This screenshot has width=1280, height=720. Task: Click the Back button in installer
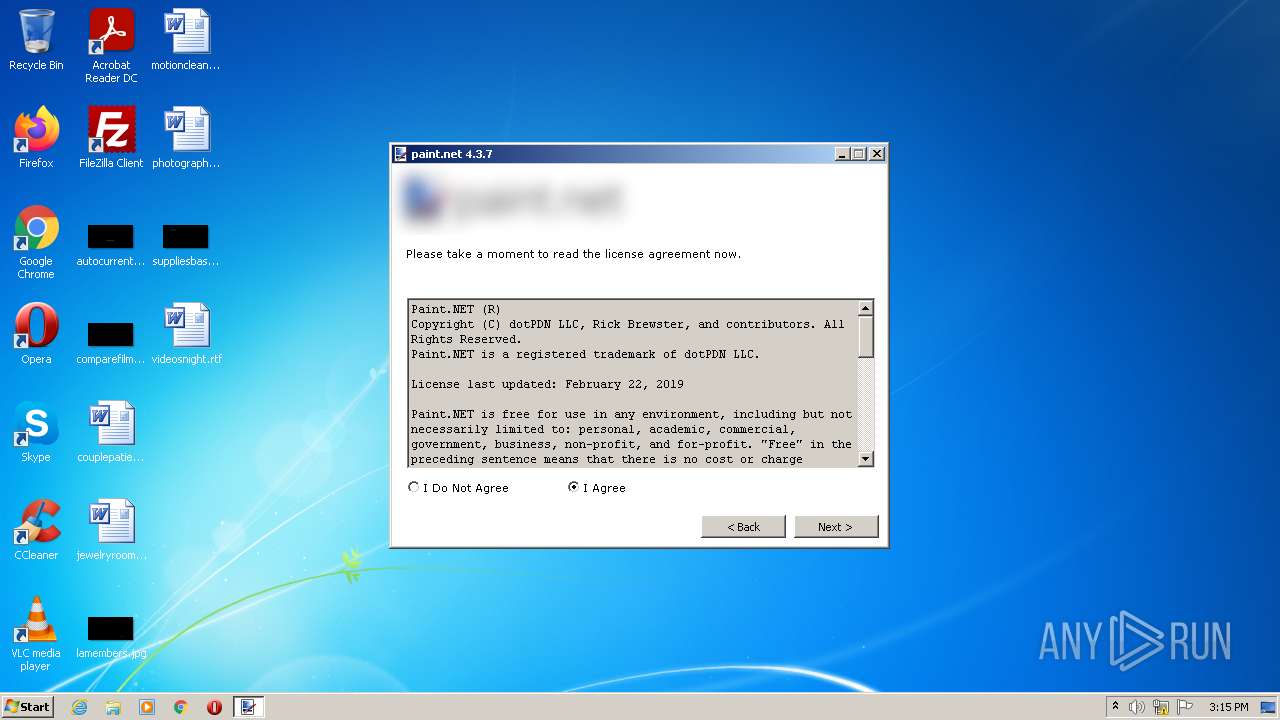click(743, 527)
